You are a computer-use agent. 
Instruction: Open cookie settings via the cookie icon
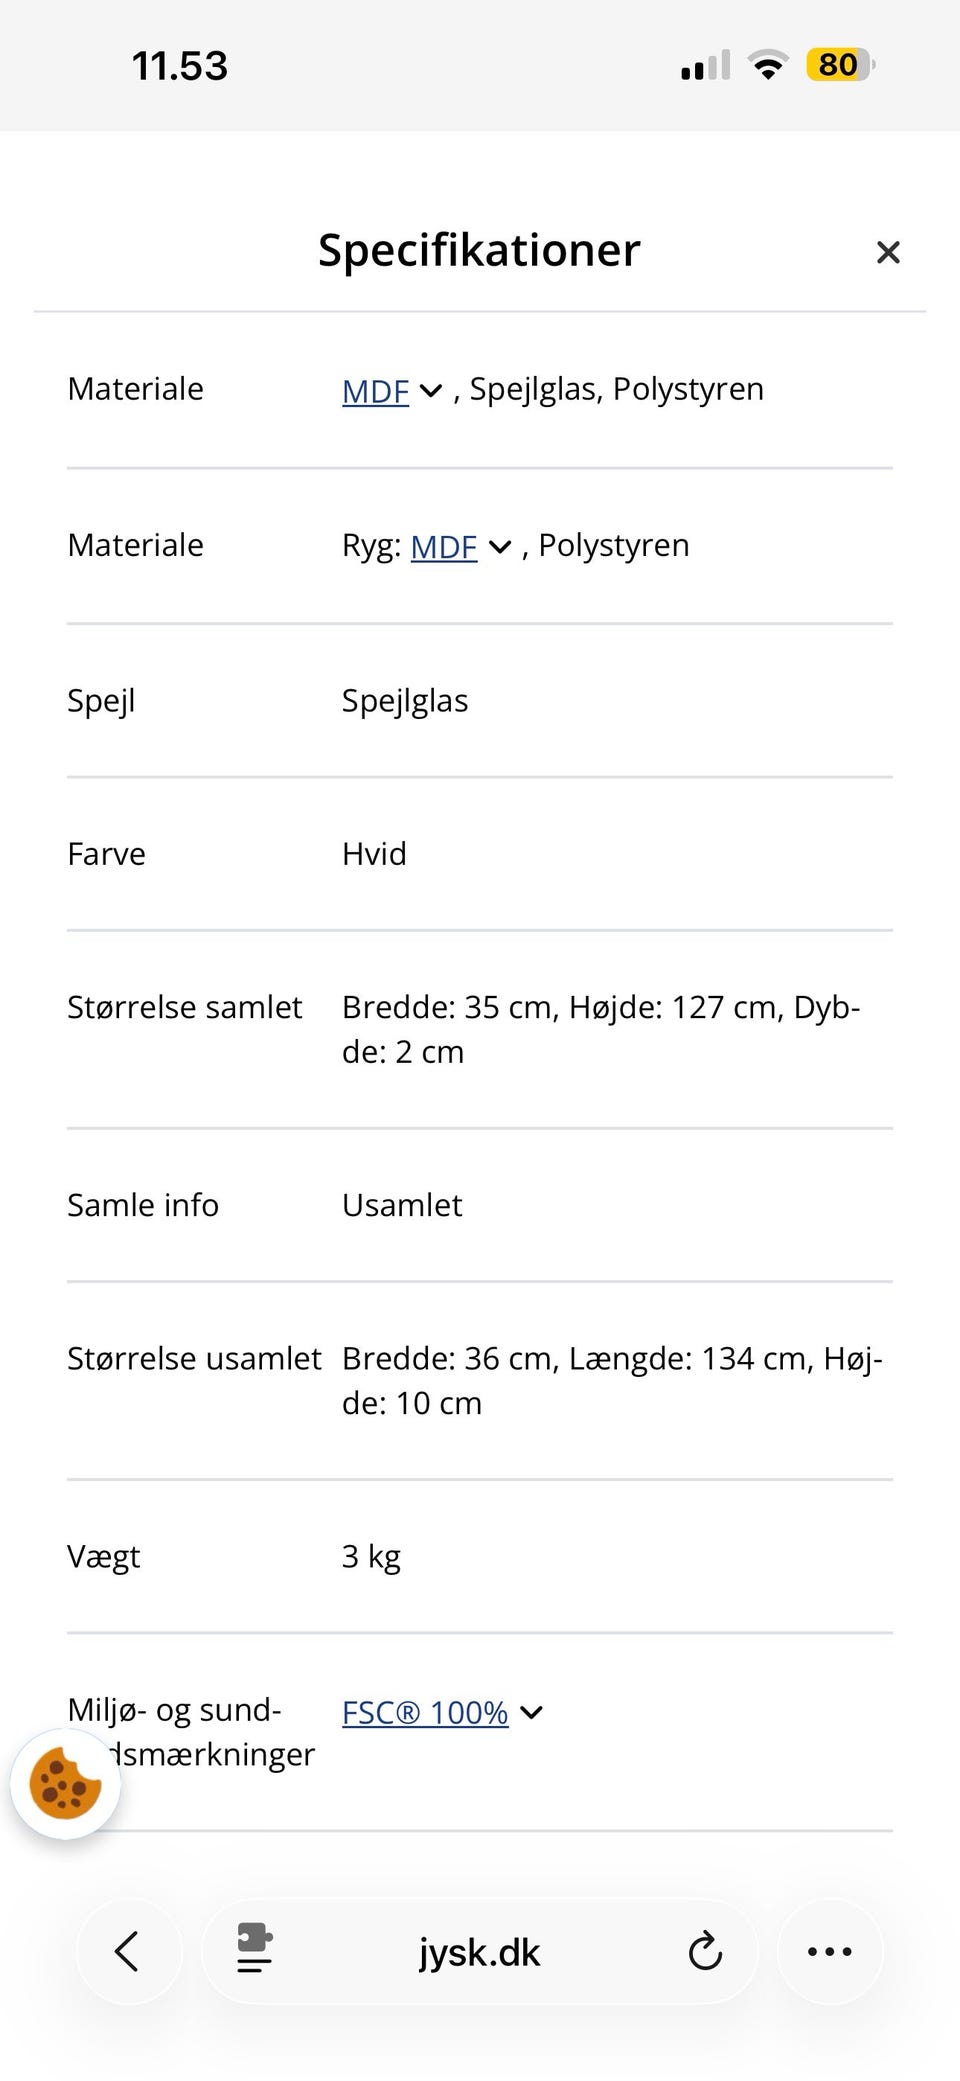click(65, 1783)
